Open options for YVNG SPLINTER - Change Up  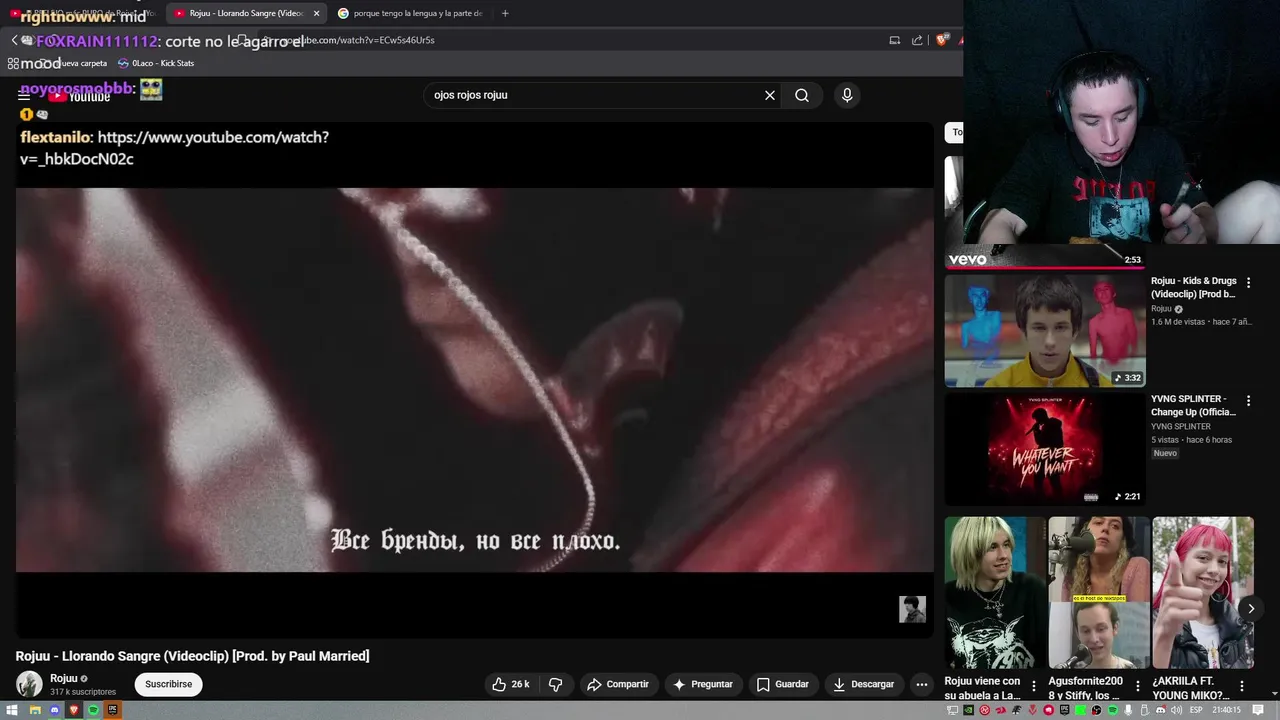pyautogui.click(x=1248, y=401)
